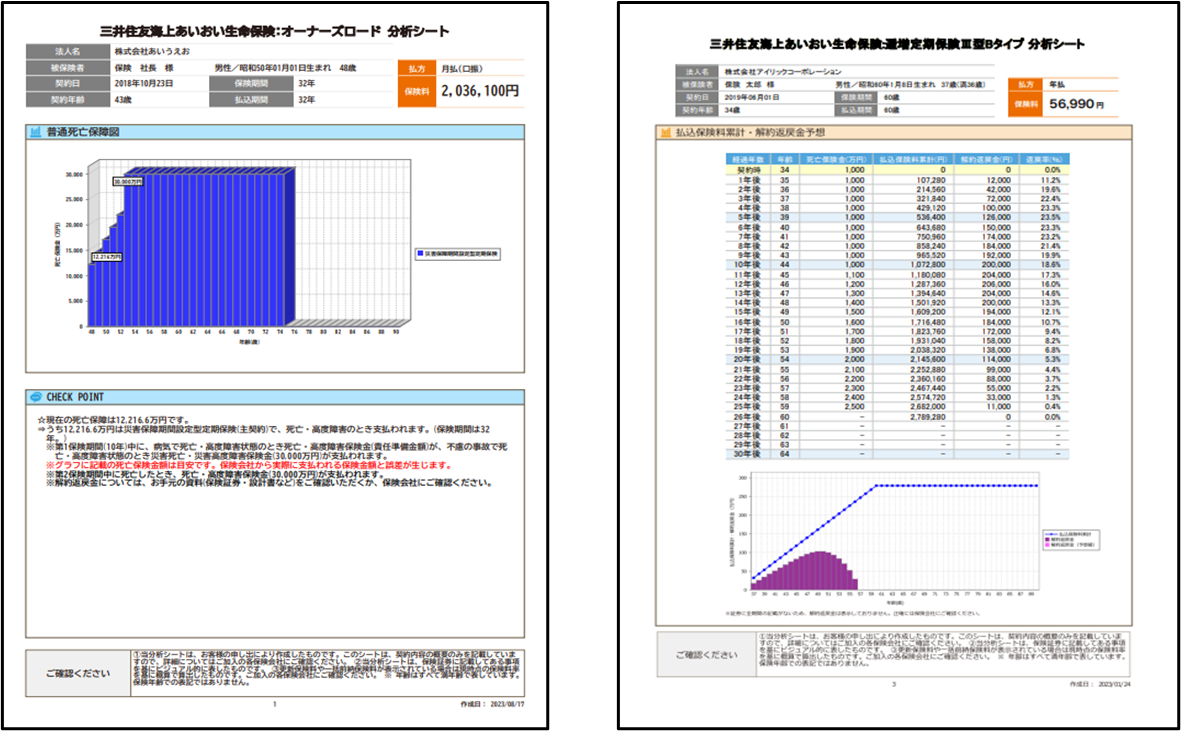Viewport: 1181px width, 731px height.
Task: Click the contract date 2018年10月23日
Action: point(143,84)
